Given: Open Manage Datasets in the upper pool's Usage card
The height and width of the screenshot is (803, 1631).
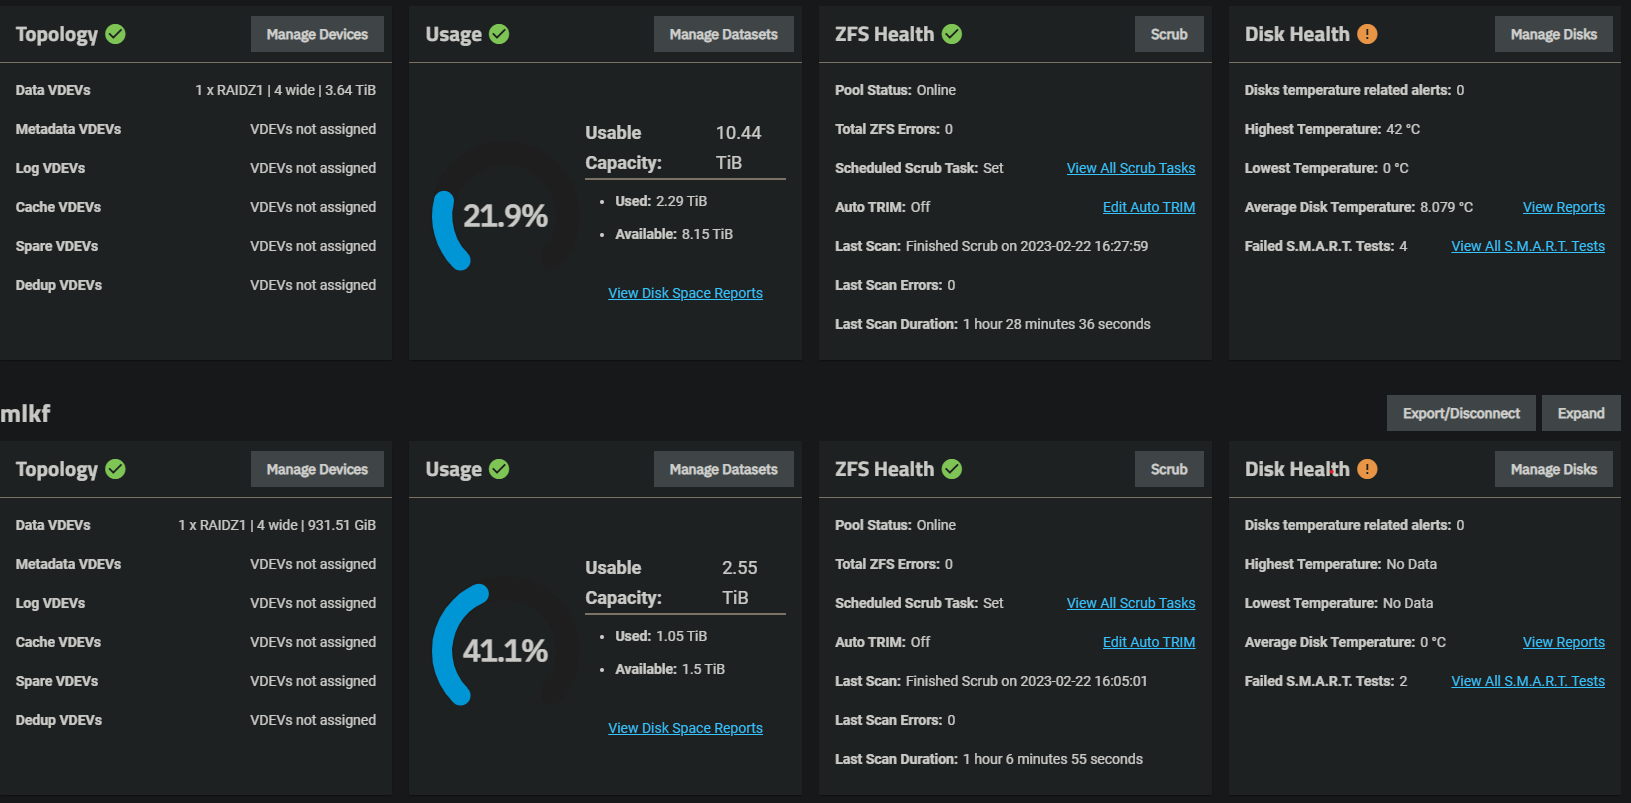Looking at the screenshot, I should pyautogui.click(x=723, y=34).
